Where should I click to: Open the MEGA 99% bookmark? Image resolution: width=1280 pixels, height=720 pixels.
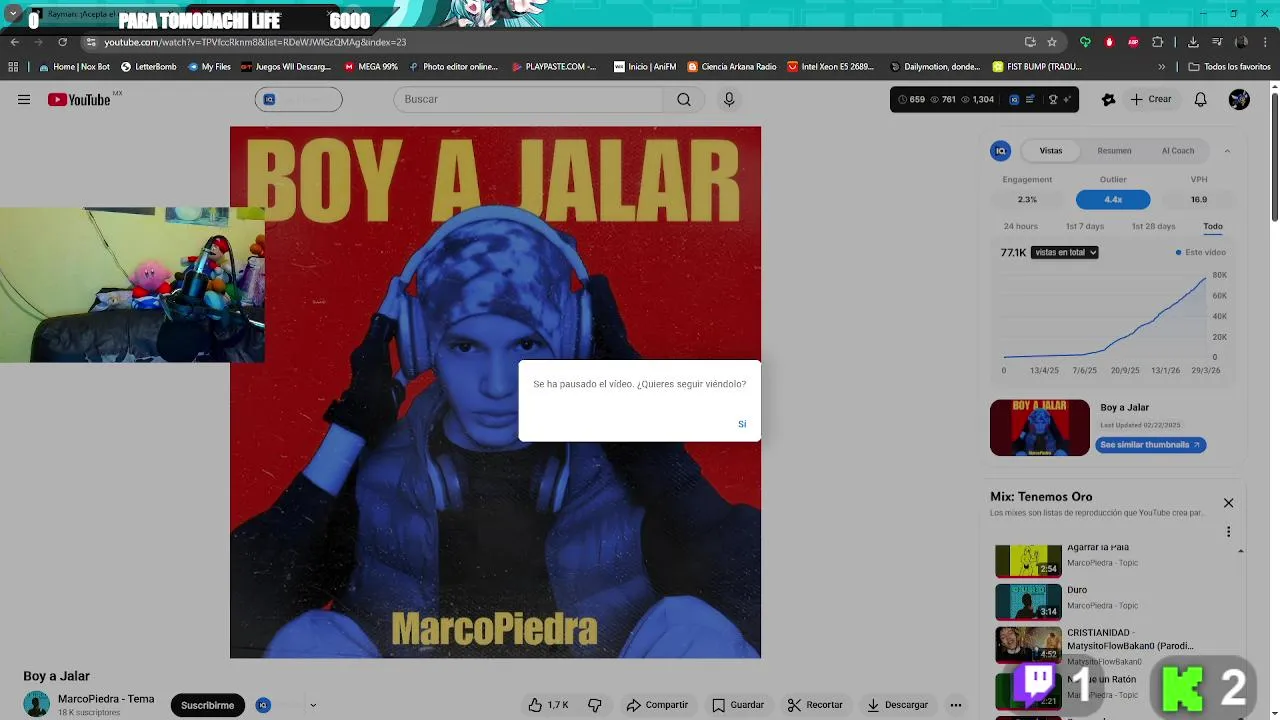tap(371, 67)
